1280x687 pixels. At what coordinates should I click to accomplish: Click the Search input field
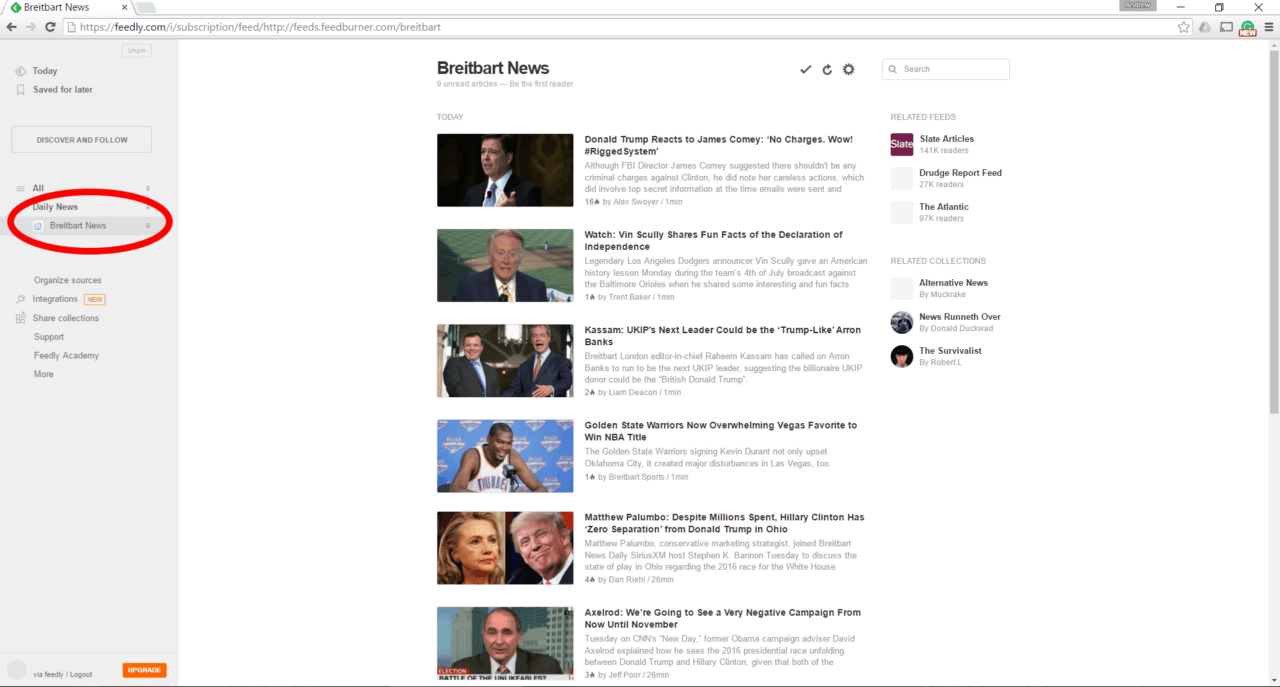[946, 69]
